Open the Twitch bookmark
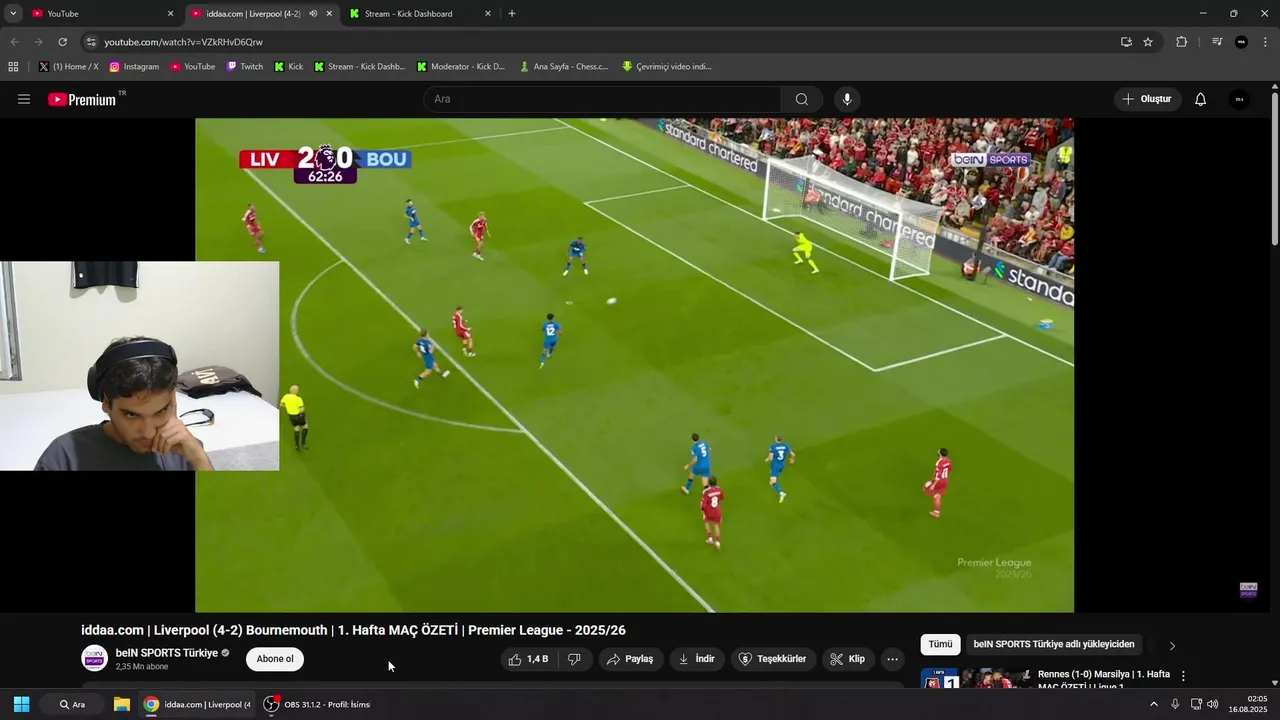Image resolution: width=1280 pixels, height=720 pixels. 245,67
